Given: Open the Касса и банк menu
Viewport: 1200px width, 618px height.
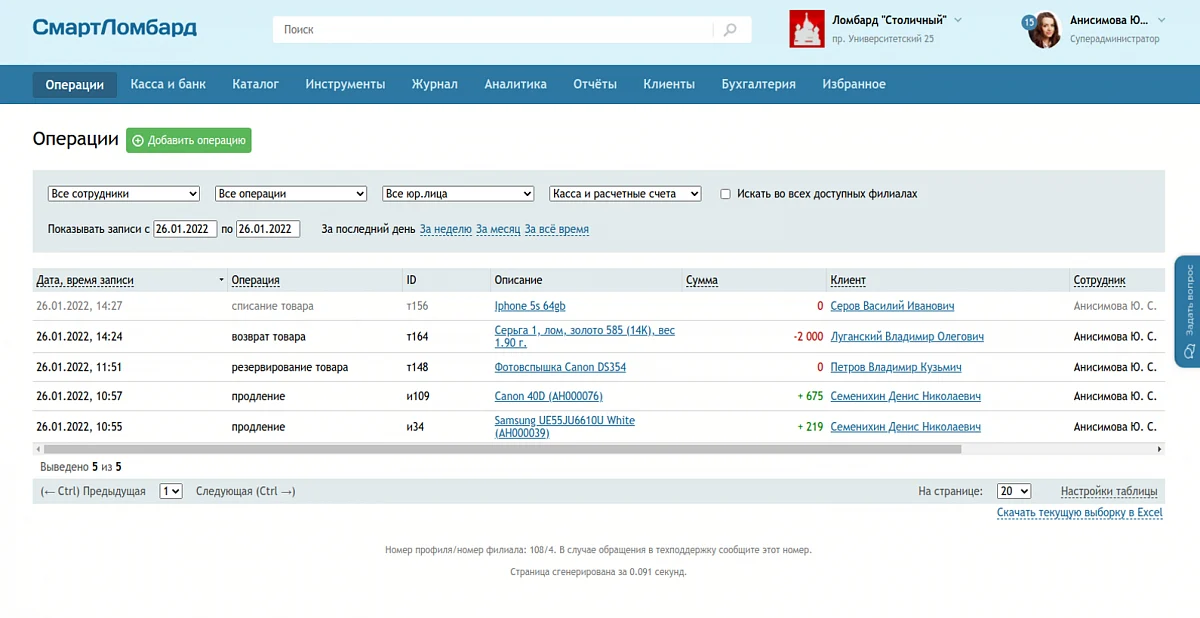Looking at the screenshot, I should (168, 85).
